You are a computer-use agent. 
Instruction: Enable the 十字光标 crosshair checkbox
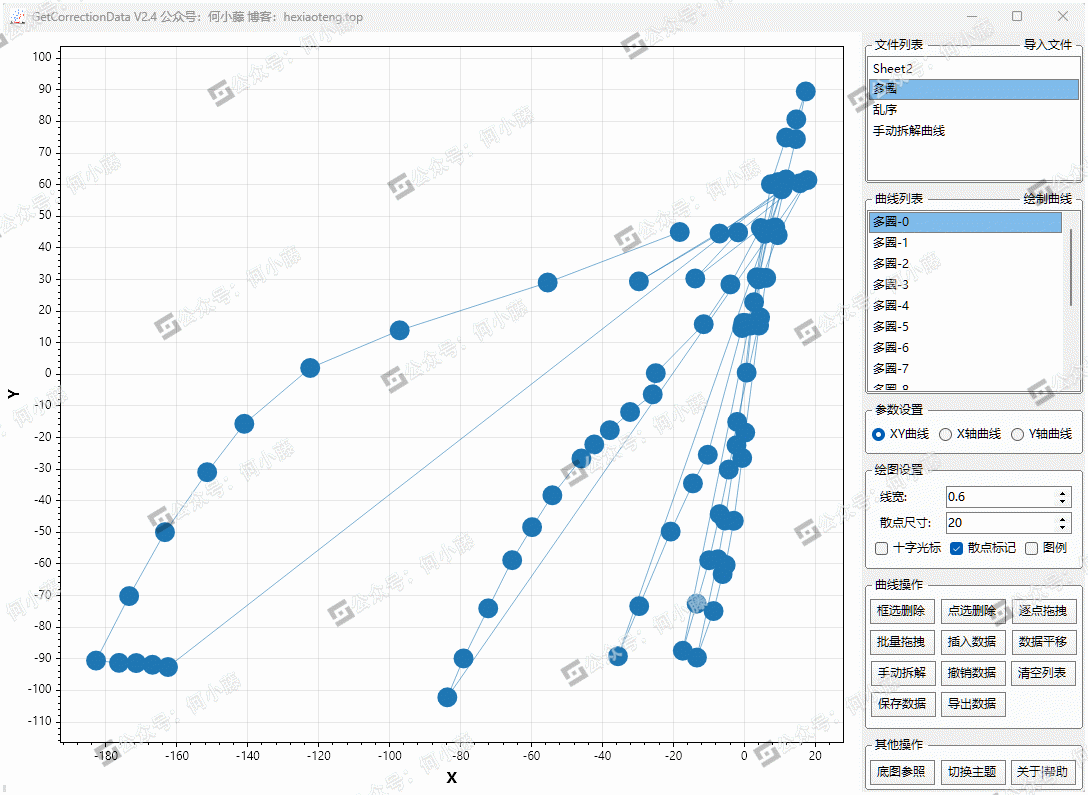(881, 548)
